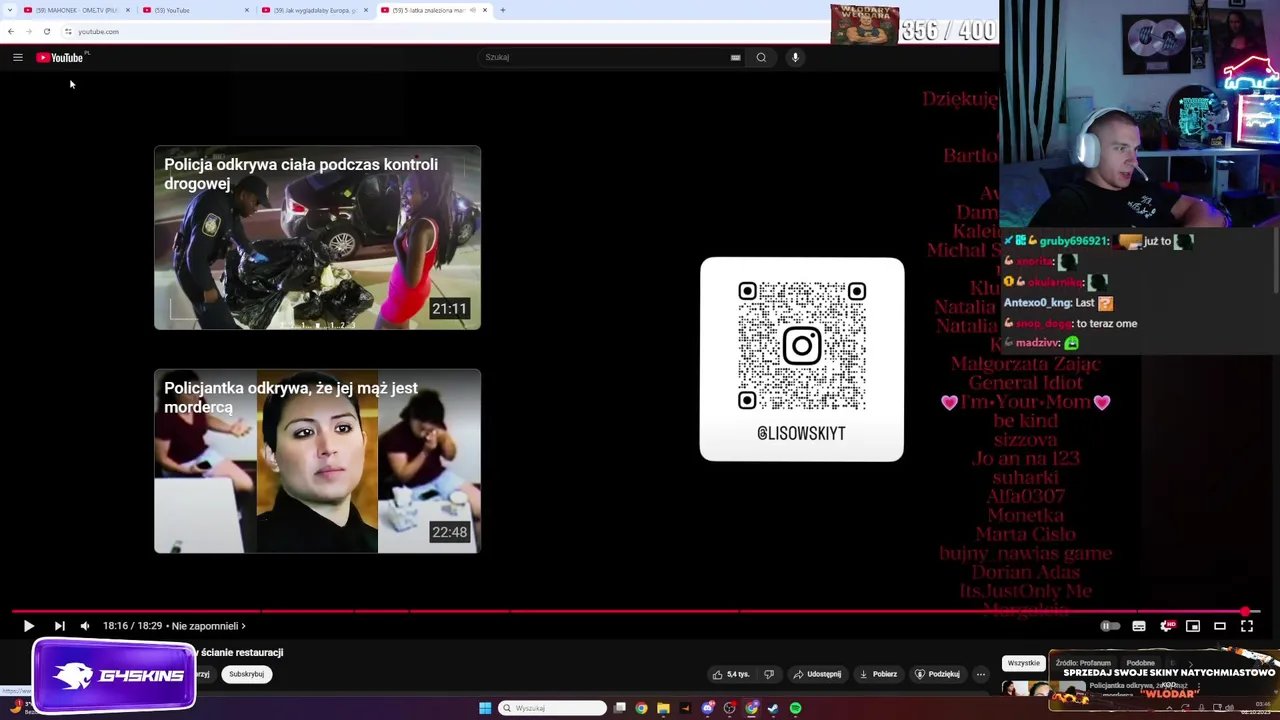
Task: Click the Podziękuj thanks button
Action: click(937, 674)
